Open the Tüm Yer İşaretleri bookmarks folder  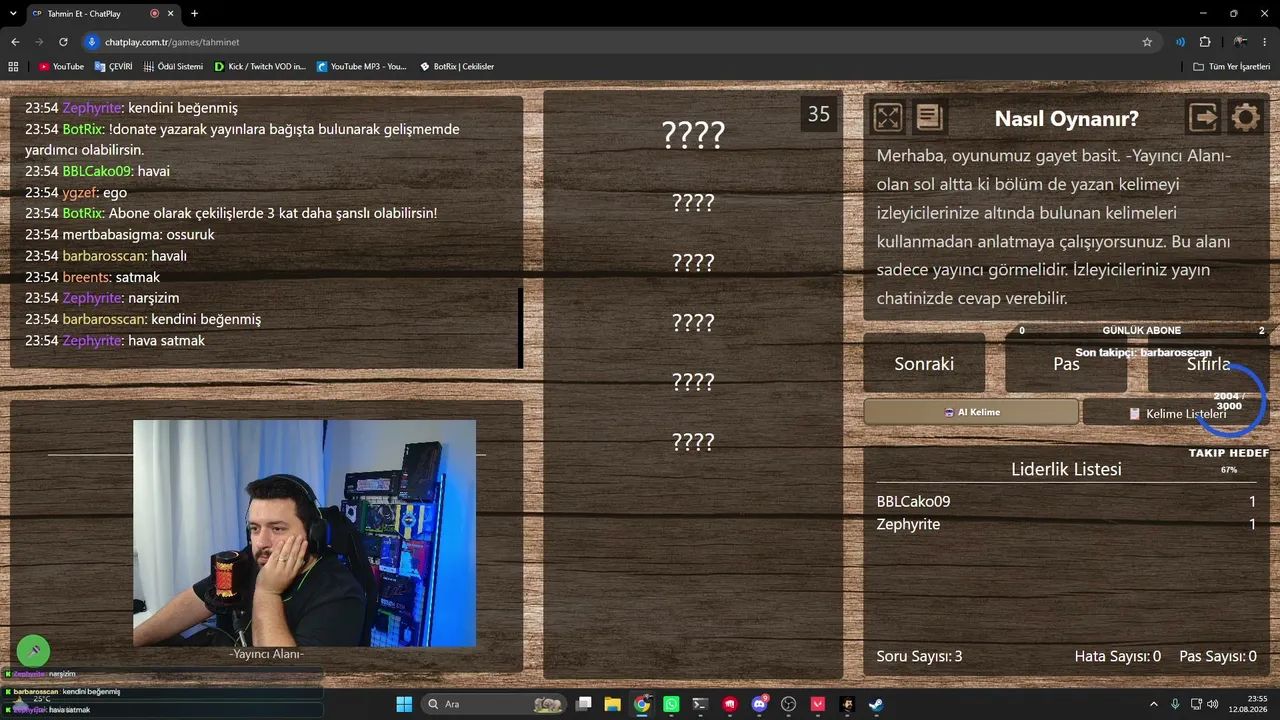pos(1232,66)
